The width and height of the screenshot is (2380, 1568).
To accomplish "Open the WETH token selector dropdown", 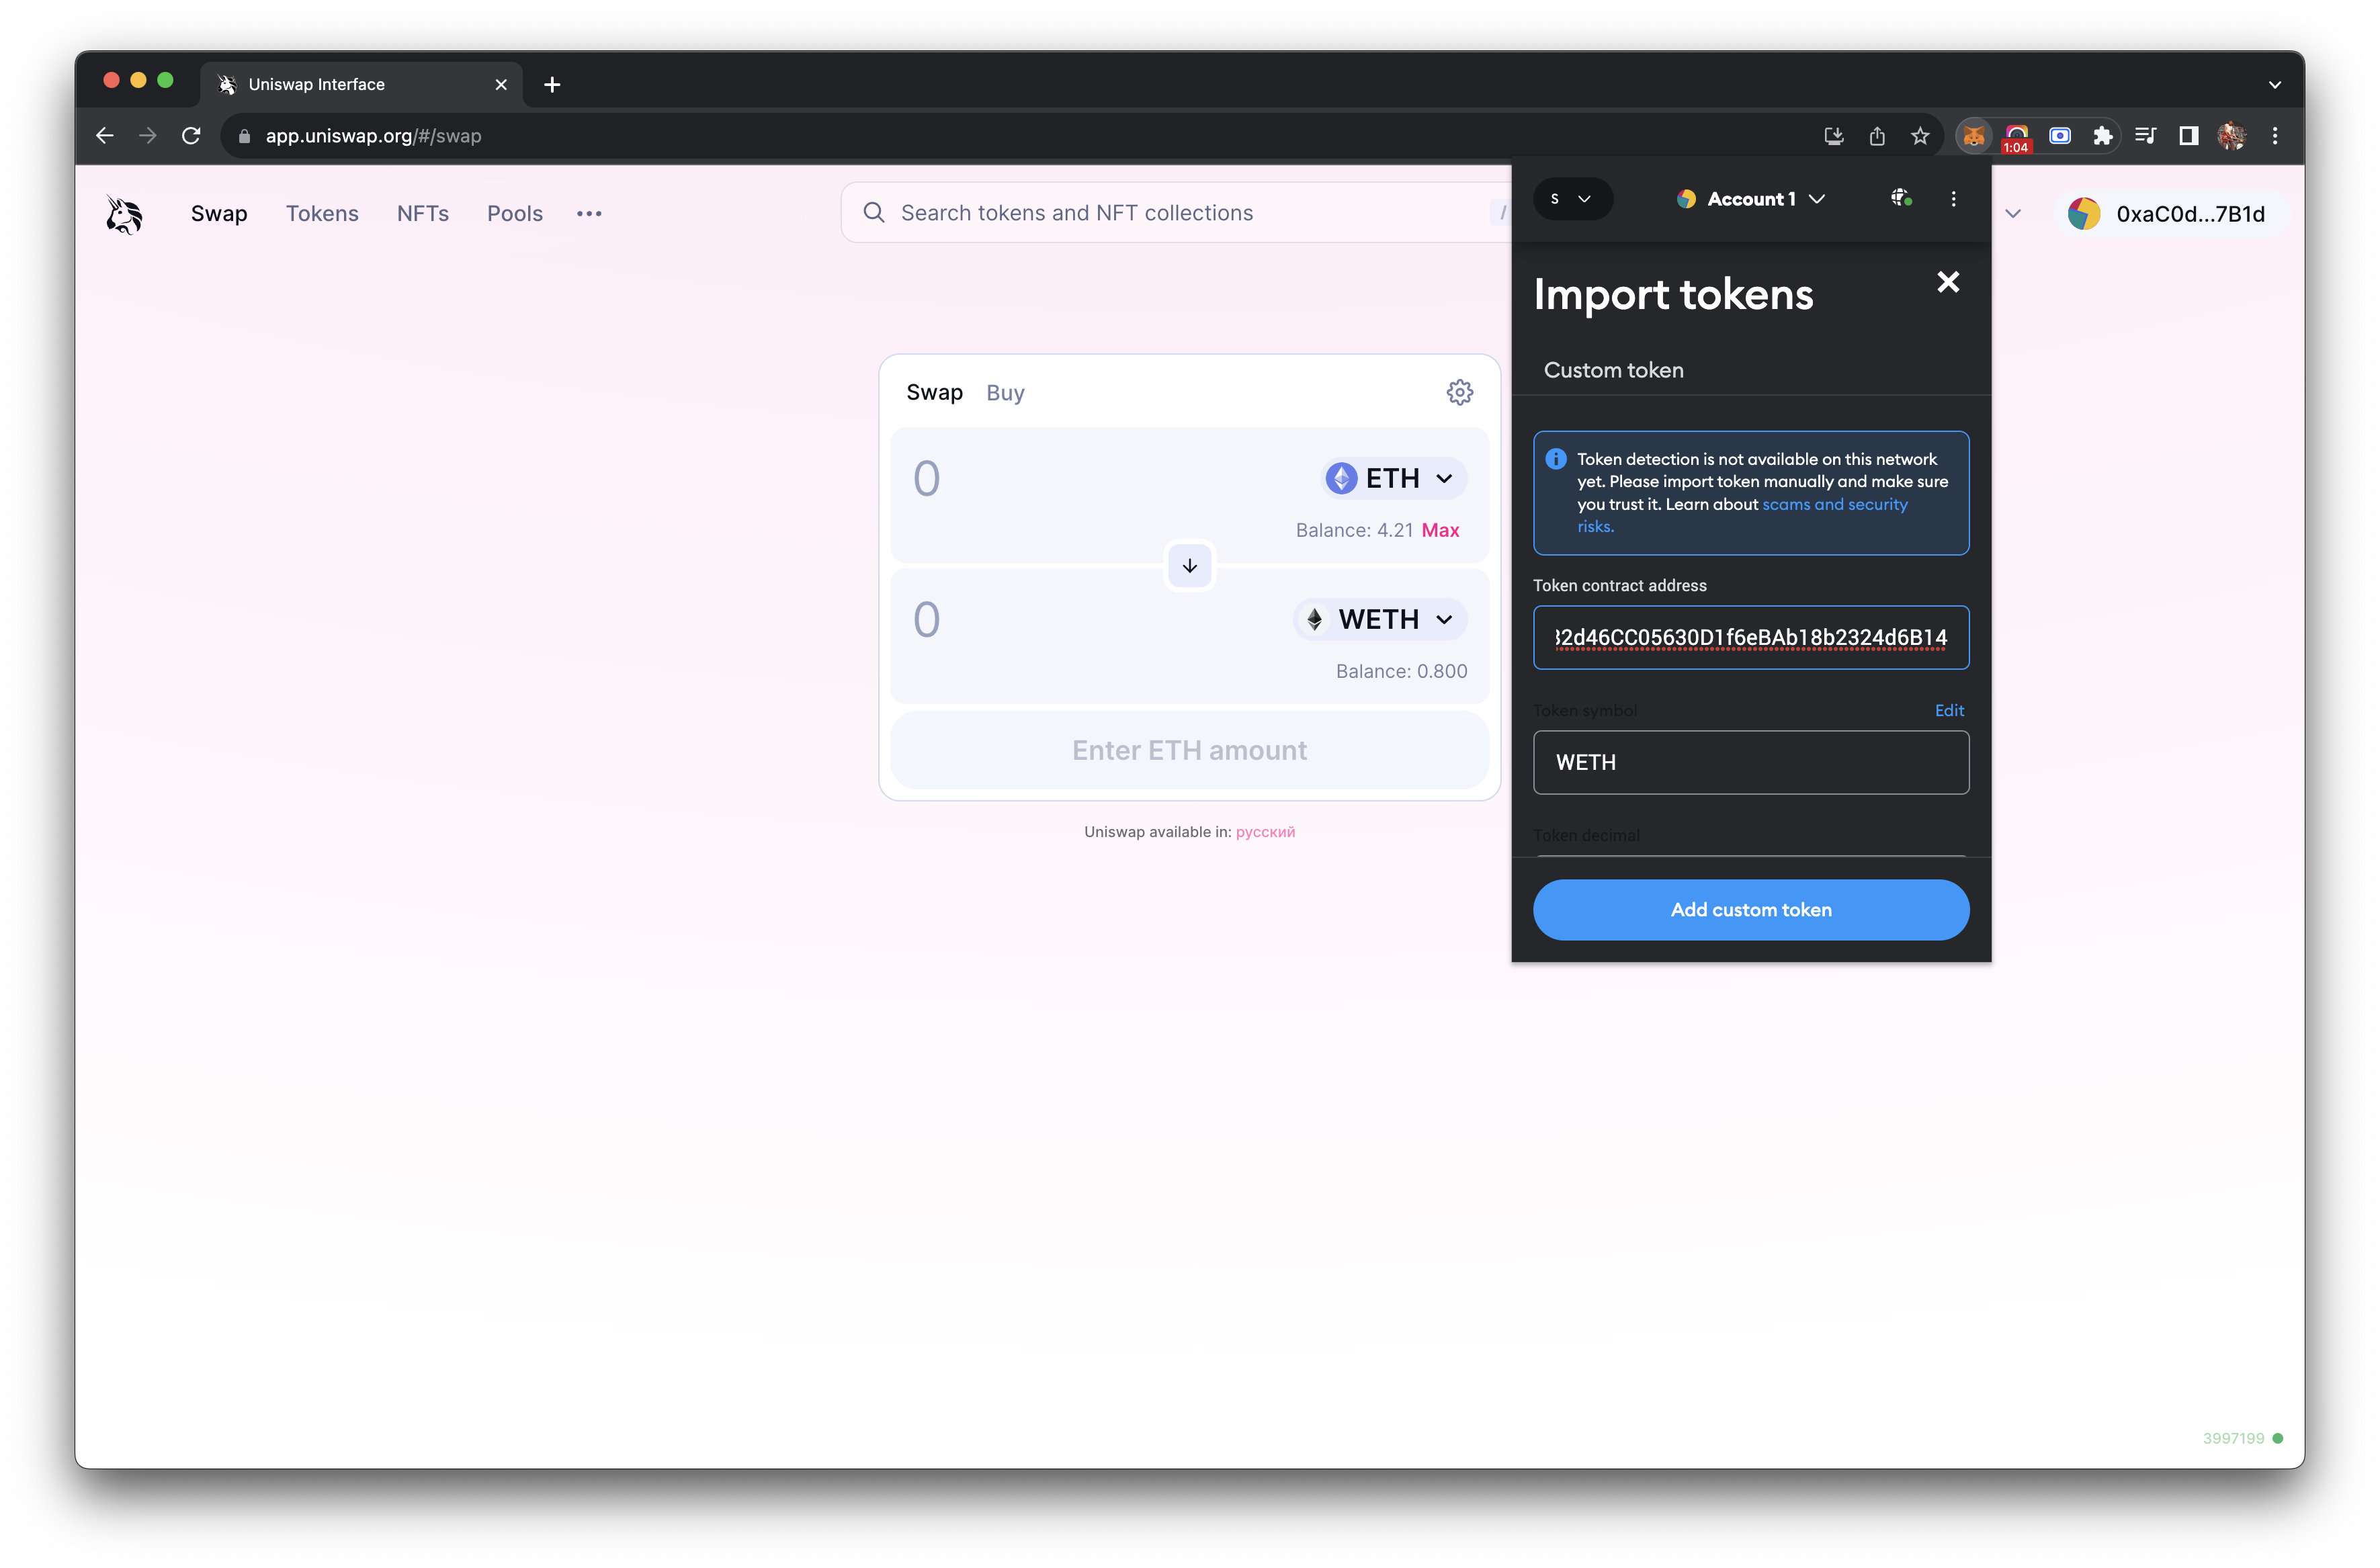I will click(1380, 619).
